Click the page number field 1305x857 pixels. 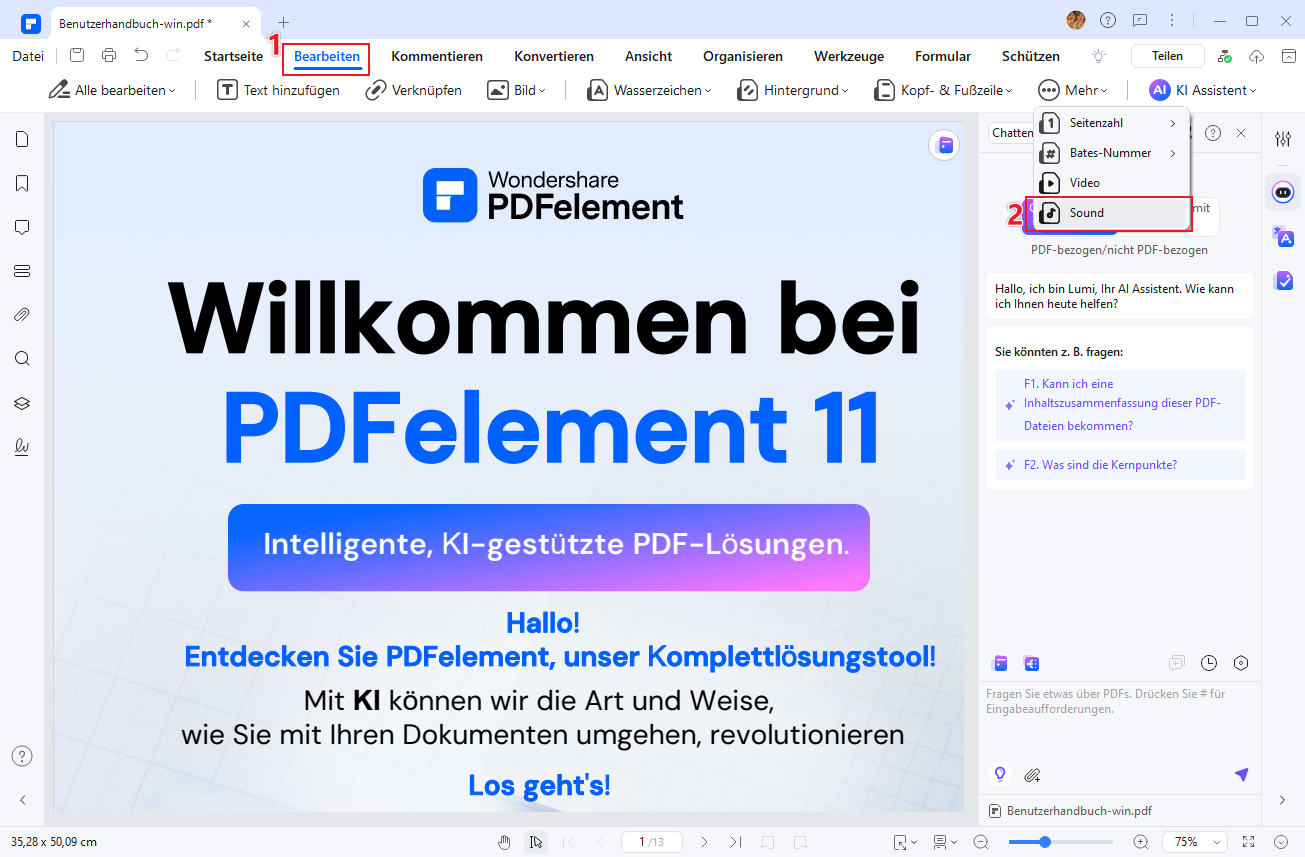click(651, 842)
